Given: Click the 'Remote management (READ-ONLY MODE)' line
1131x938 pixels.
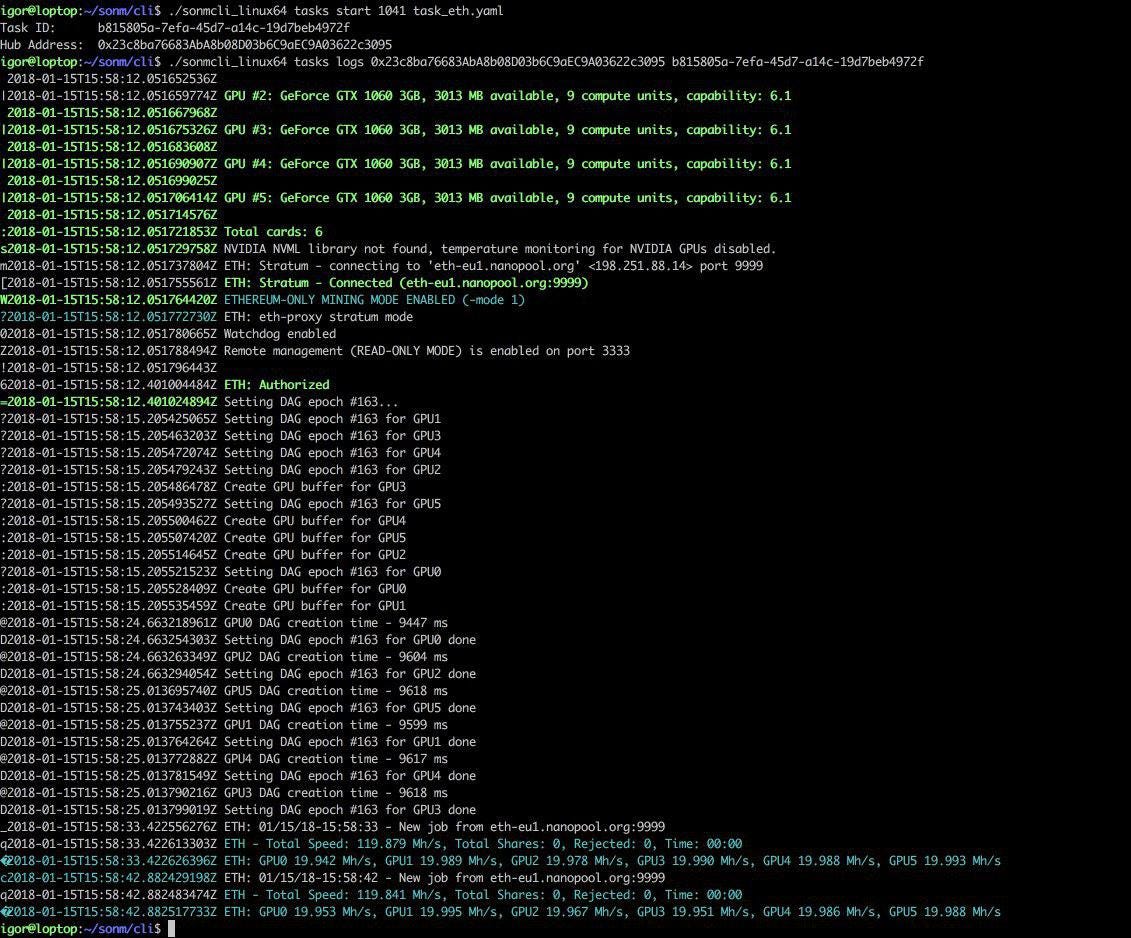Looking at the screenshot, I should pyautogui.click(x=426, y=351).
